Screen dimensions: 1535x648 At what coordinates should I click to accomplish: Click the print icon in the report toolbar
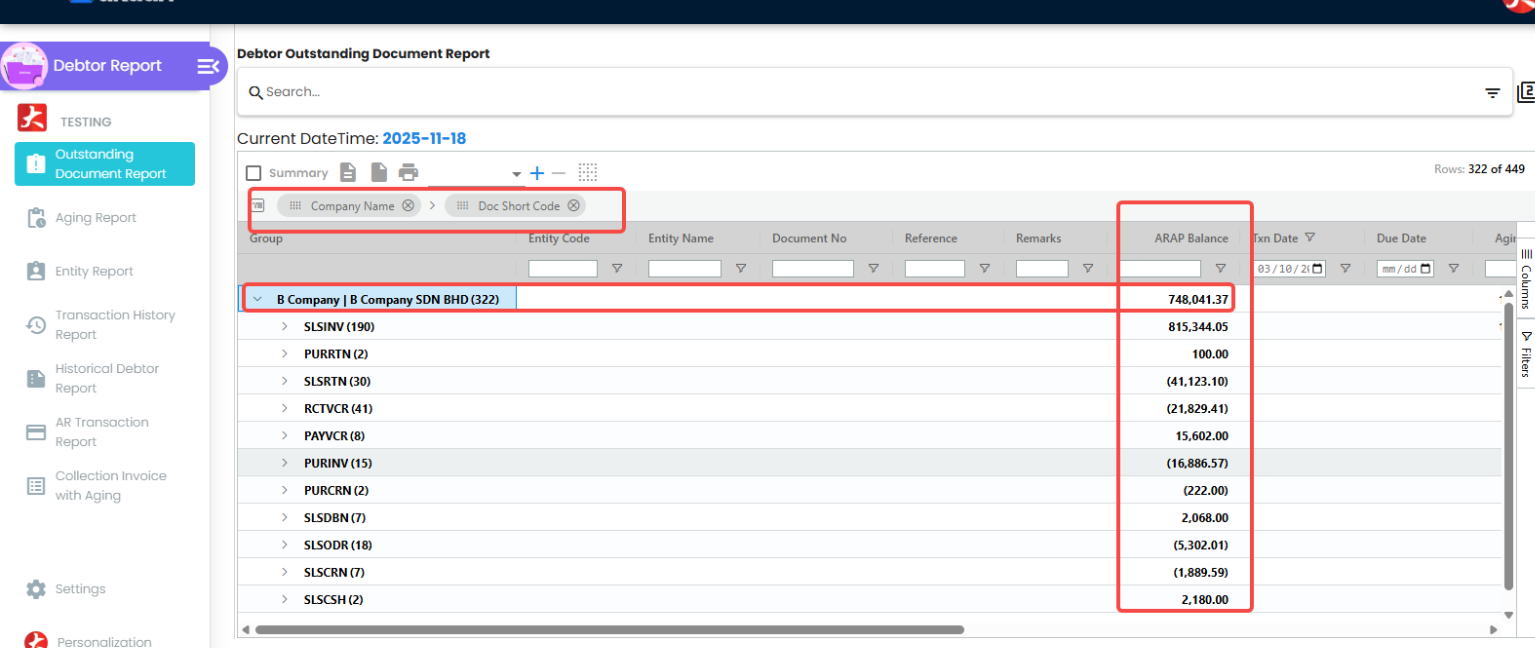(x=408, y=172)
